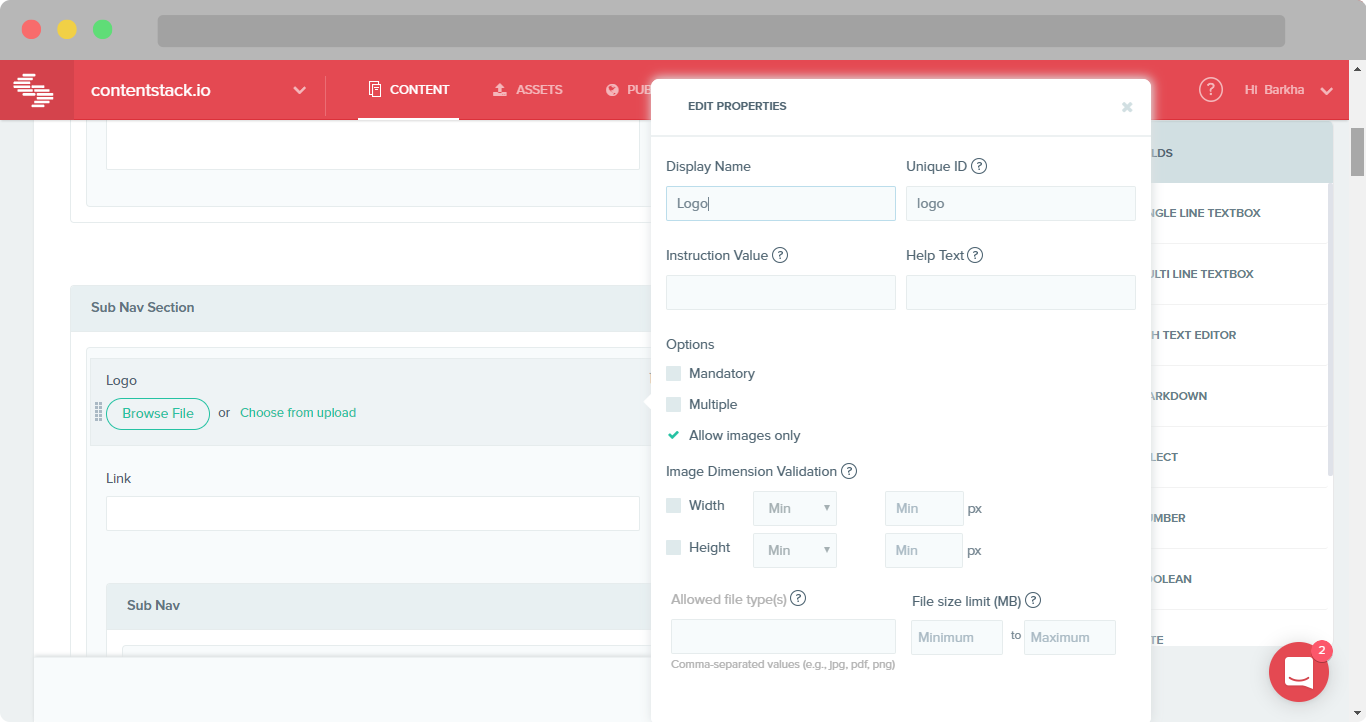Select the Boolean field type
The image size is (1366, 722).
pos(1240,579)
